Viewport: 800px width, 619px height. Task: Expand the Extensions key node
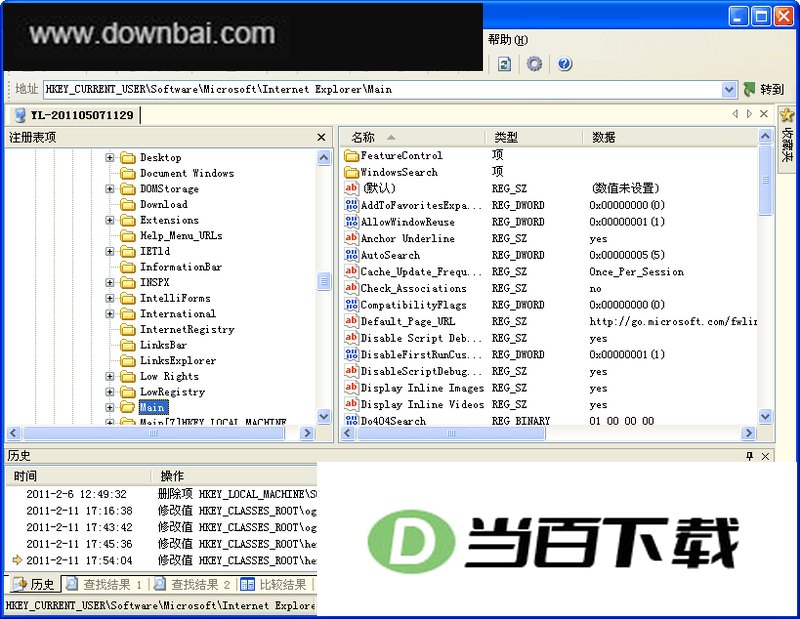pyautogui.click(x=110, y=220)
